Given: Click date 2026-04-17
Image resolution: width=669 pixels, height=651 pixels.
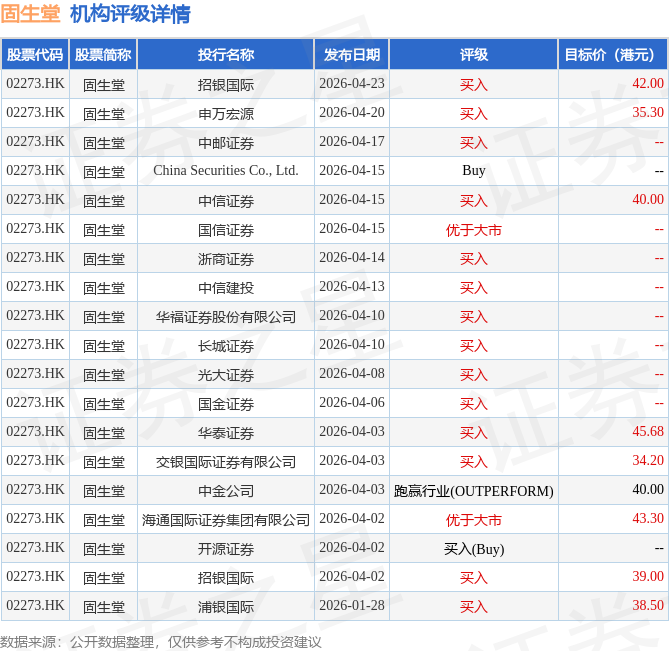Looking at the screenshot, I should point(352,142).
